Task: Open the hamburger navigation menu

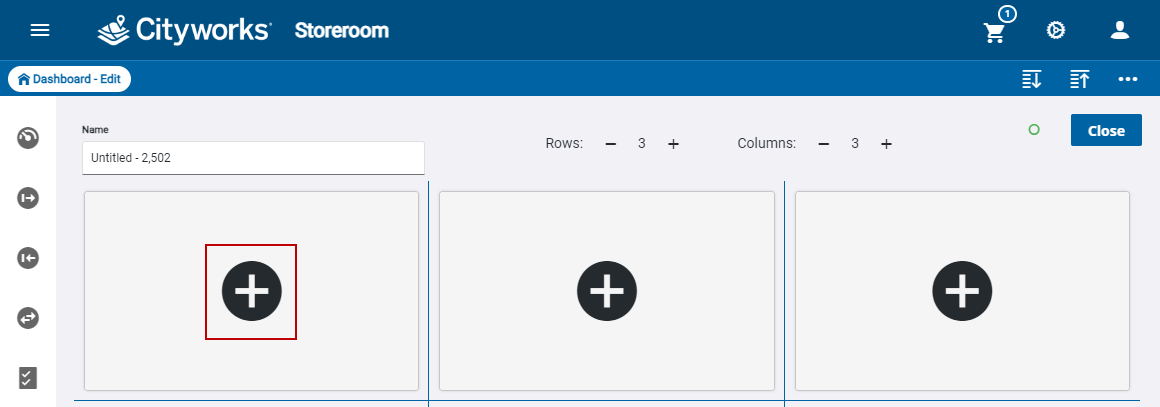Action: click(40, 30)
